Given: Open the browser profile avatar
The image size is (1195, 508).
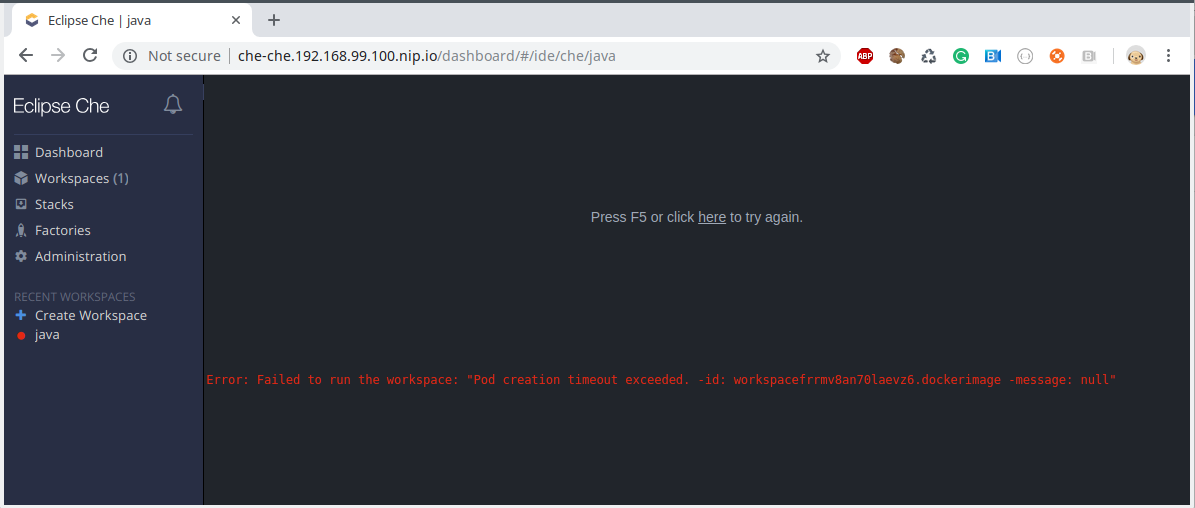Looking at the screenshot, I should [1136, 56].
